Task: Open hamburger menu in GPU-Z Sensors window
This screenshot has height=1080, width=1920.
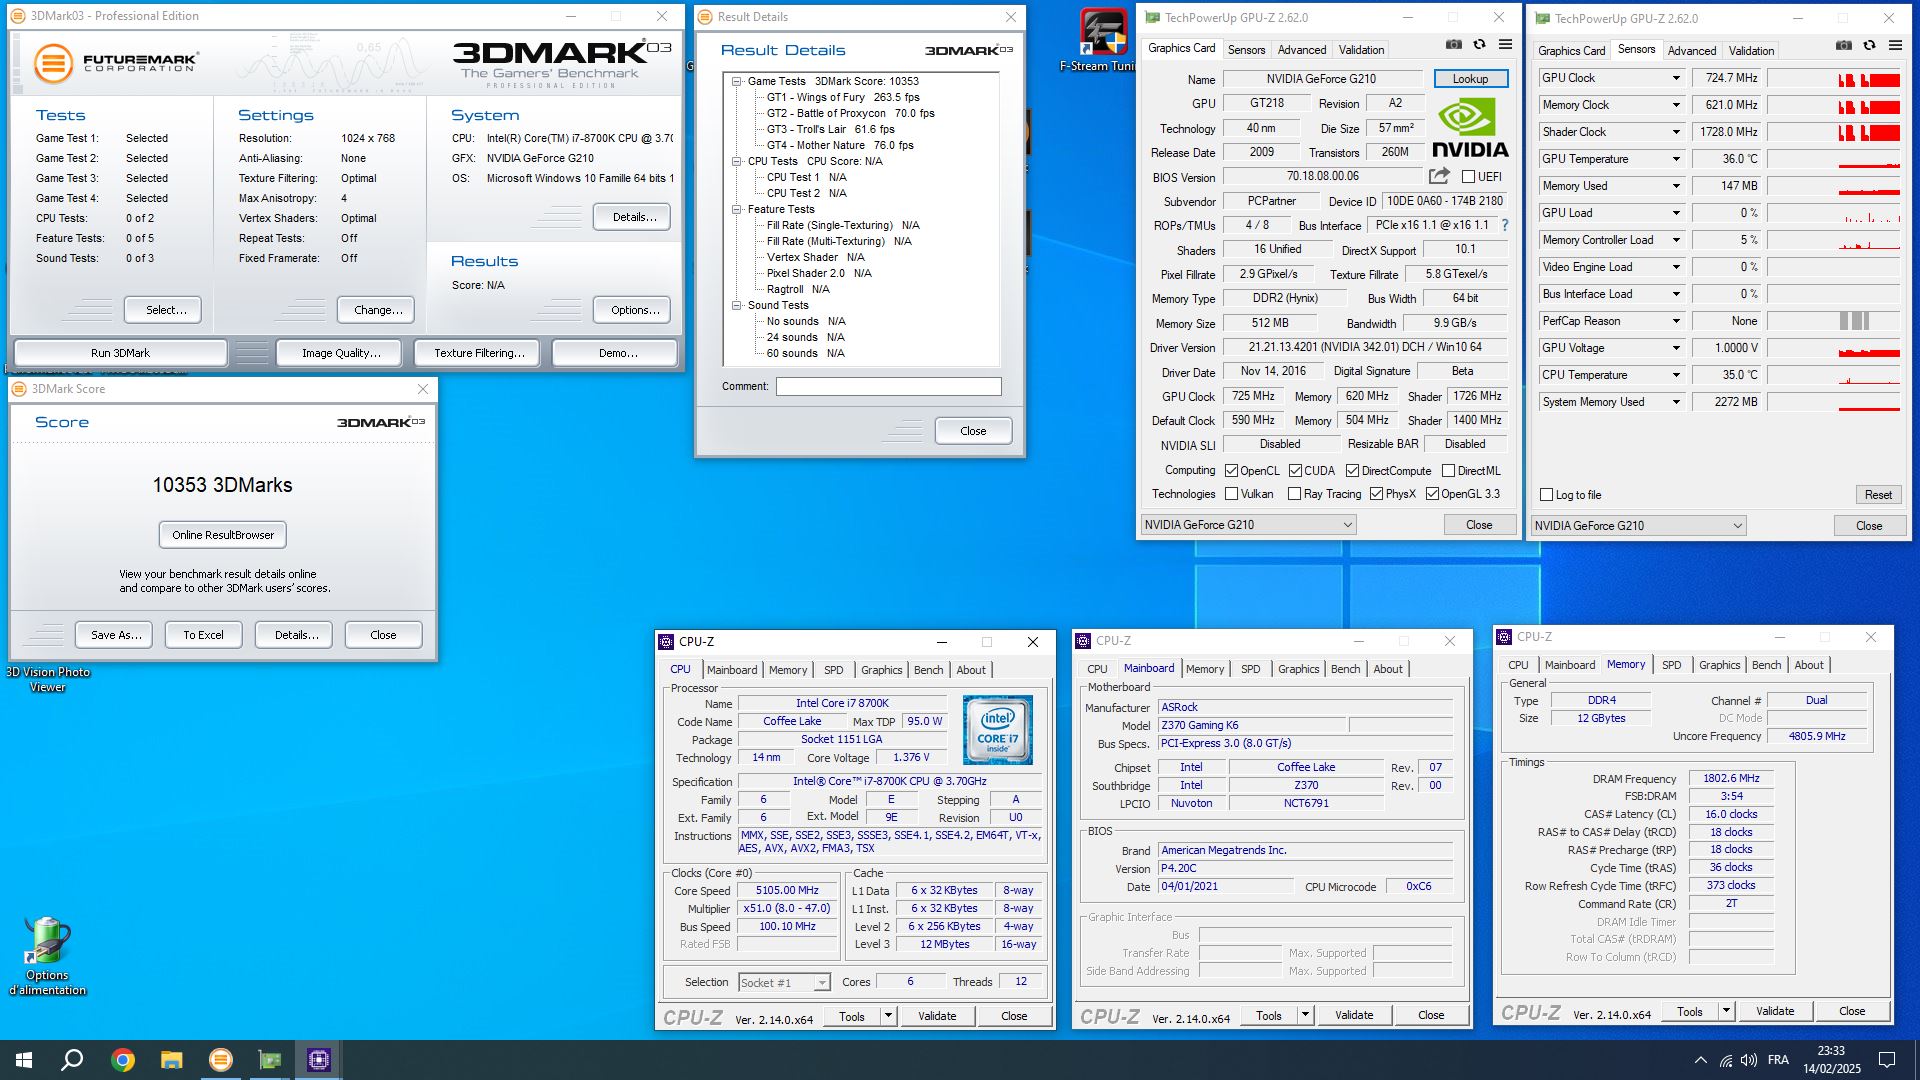Action: click(x=1895, y=46)
